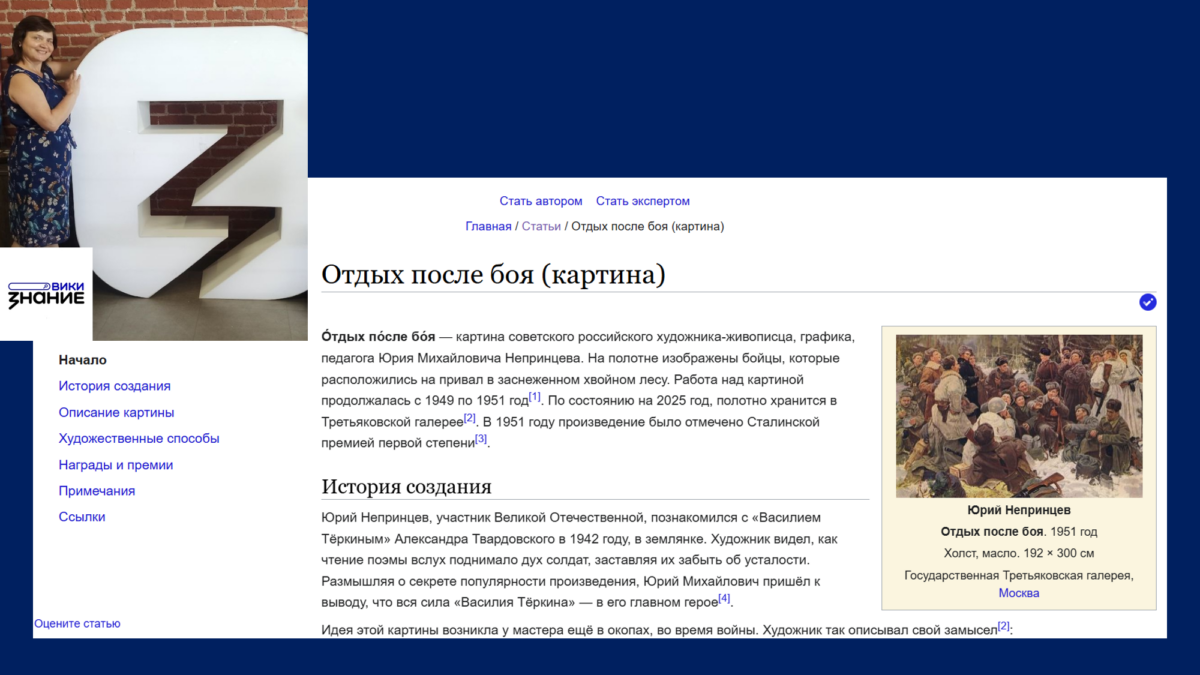Screen dimensions: 1200x675
Task: Click Государственная Третьяковская галерея text in the infobox
Action: pyautogui.click(x=1019, y=575)
